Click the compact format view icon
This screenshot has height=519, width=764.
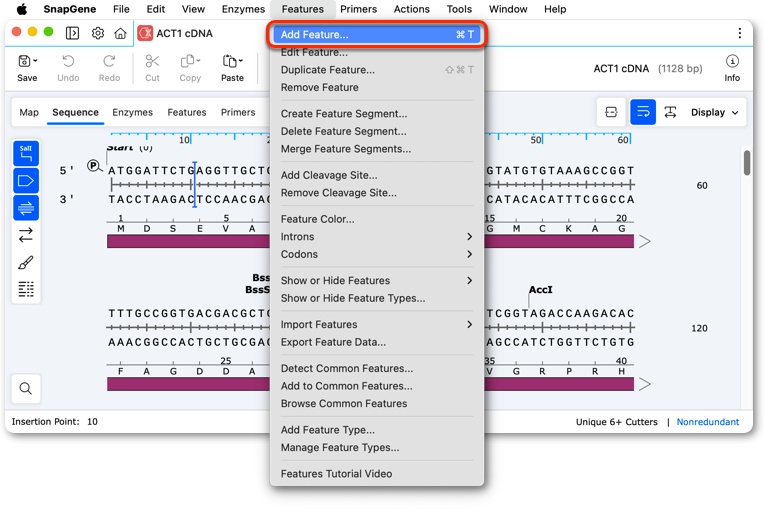[611, 112]
